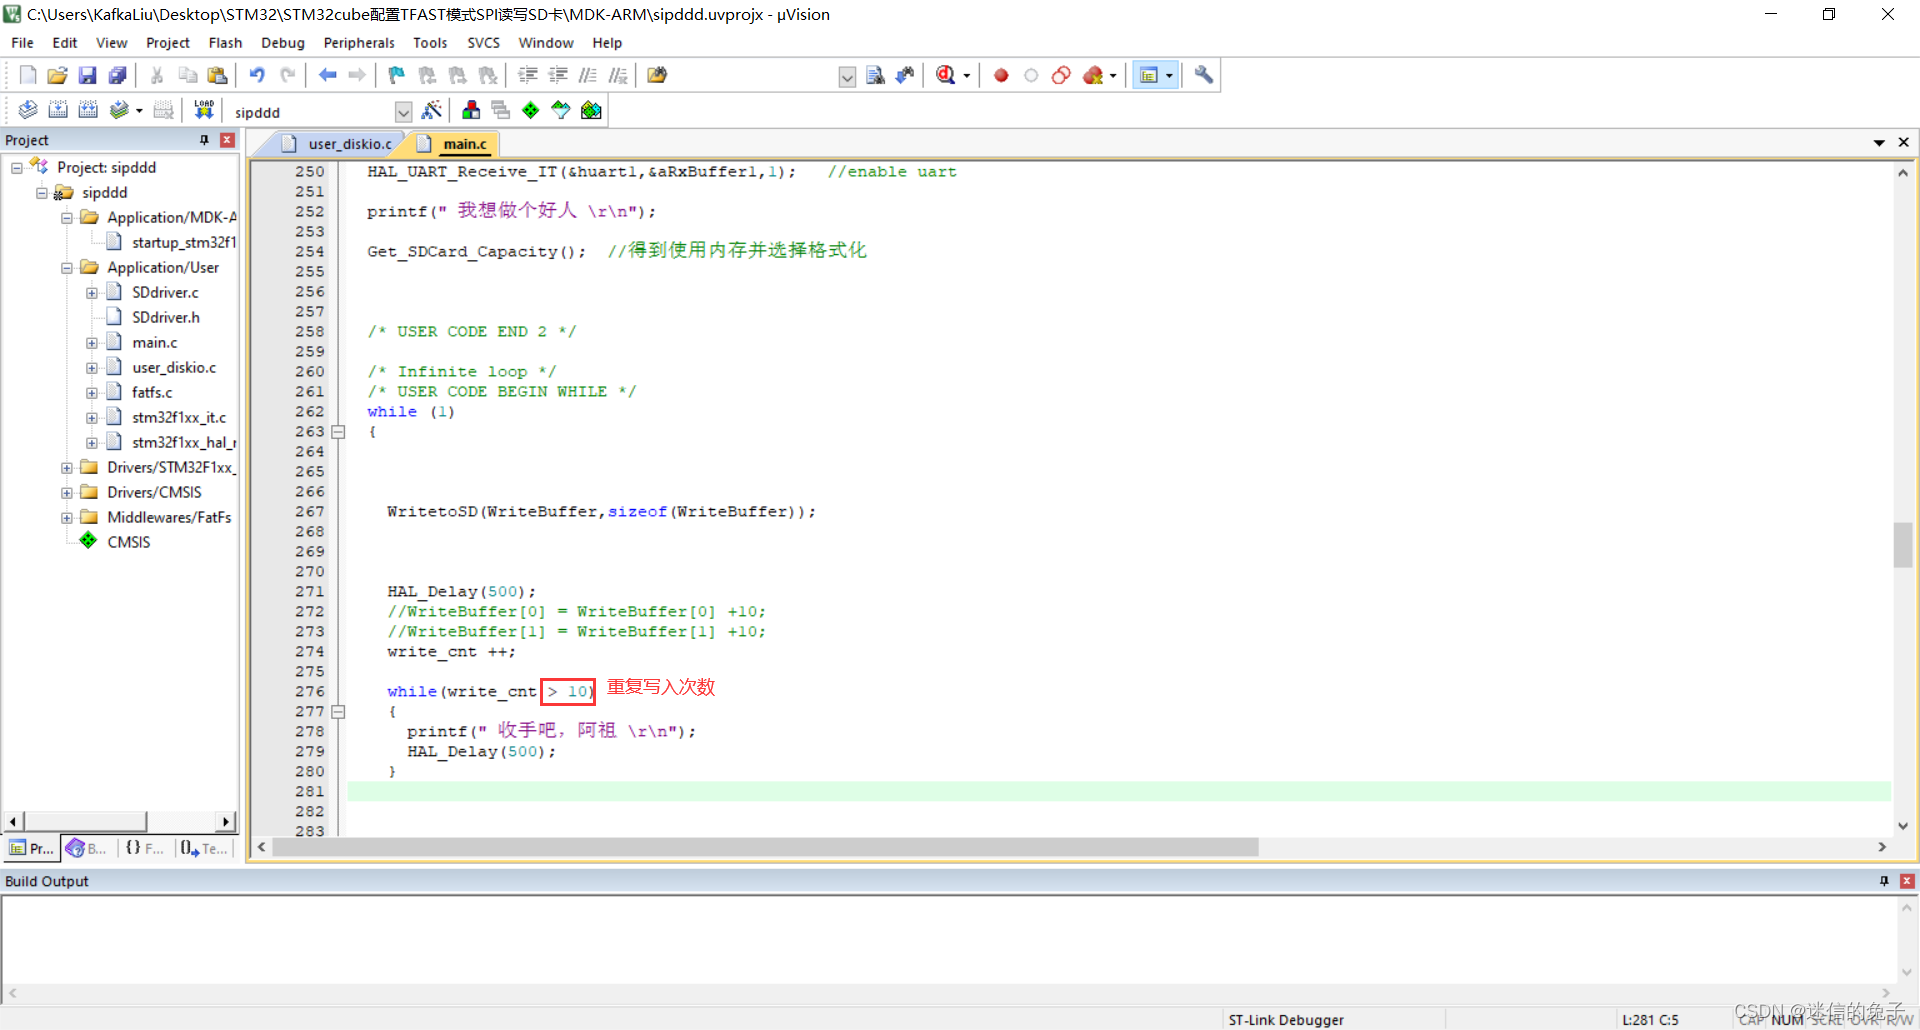This screenshot has width=1920, height=1030.
Task: Expand the Drivers/CMSIS folder
Action: pyautogui.click(x=67, y=492)
